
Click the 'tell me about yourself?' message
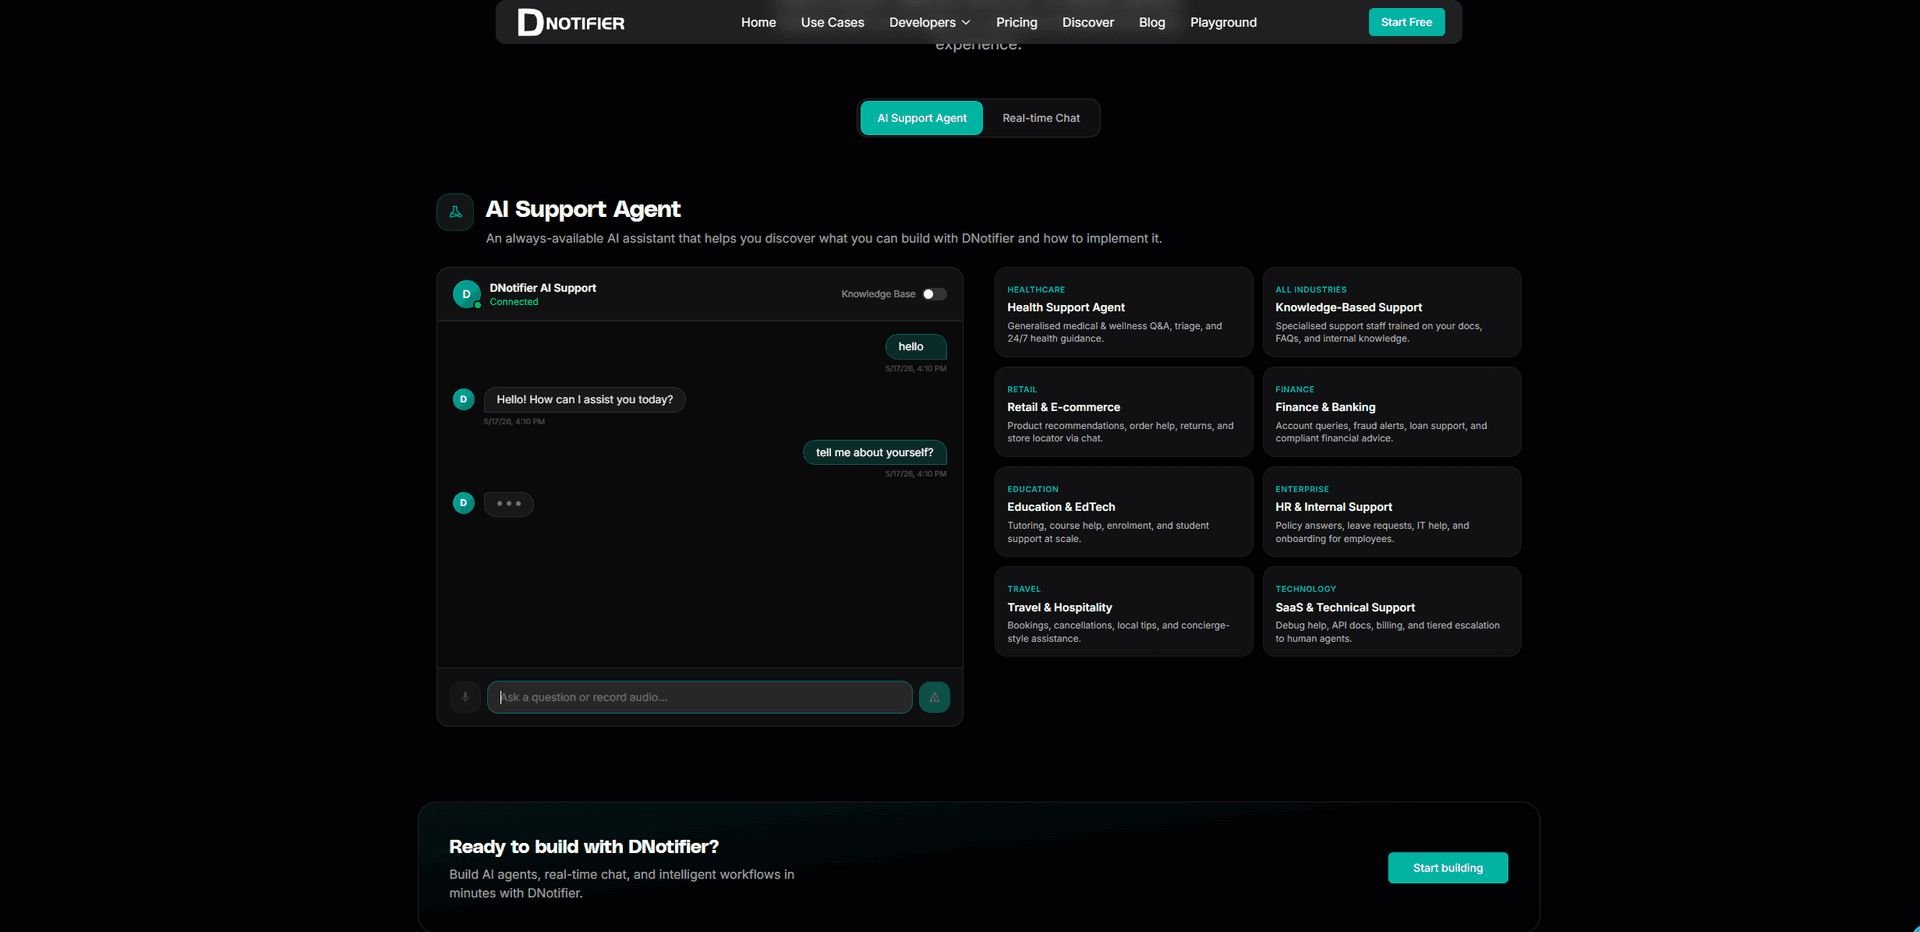(x=874, y=453)
